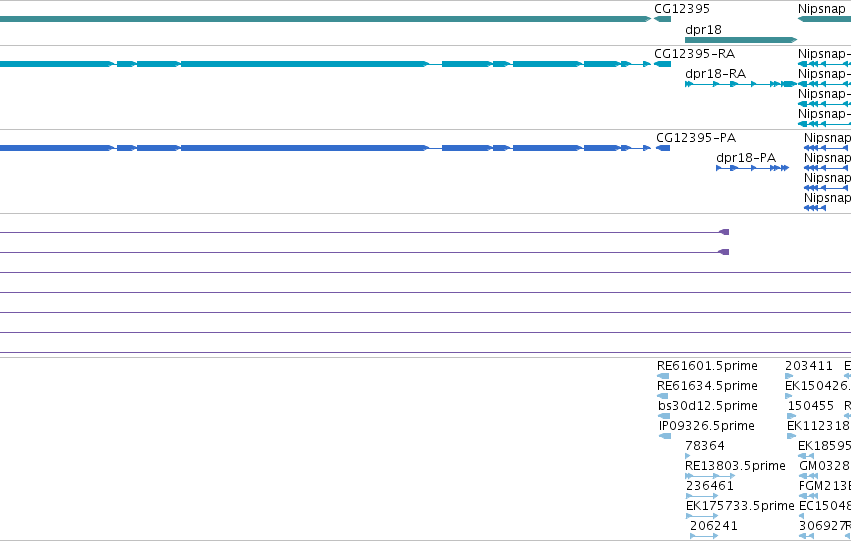Click the GM0328 EST label

824,466
